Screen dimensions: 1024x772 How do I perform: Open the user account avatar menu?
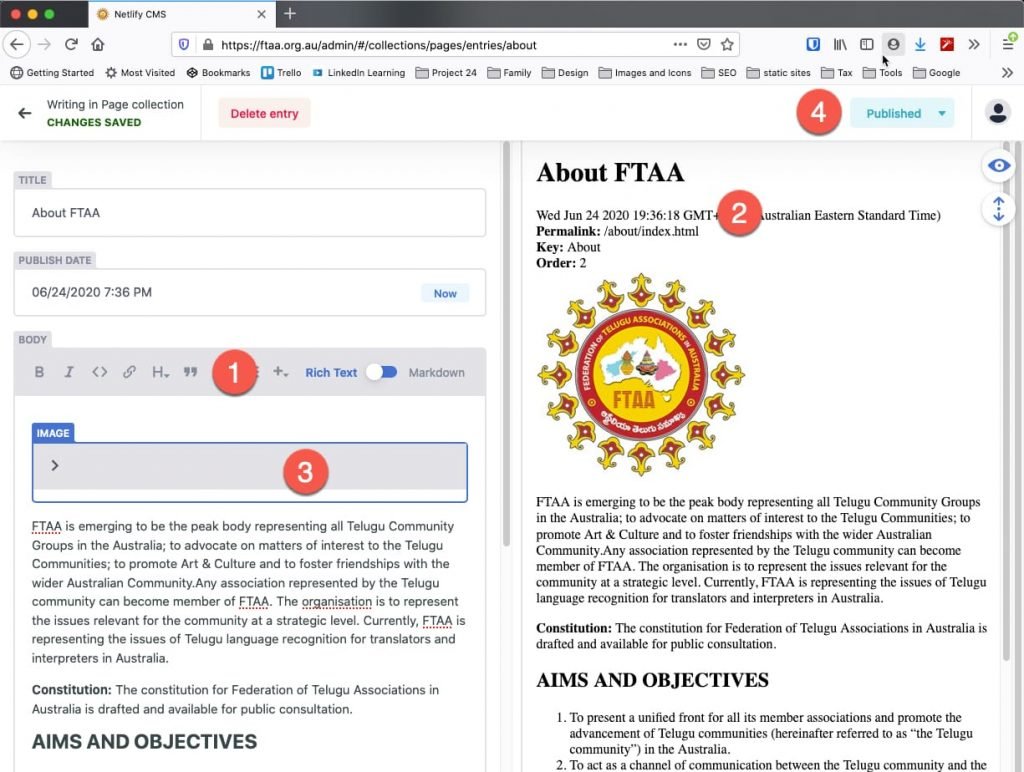(x=997, y=113)
